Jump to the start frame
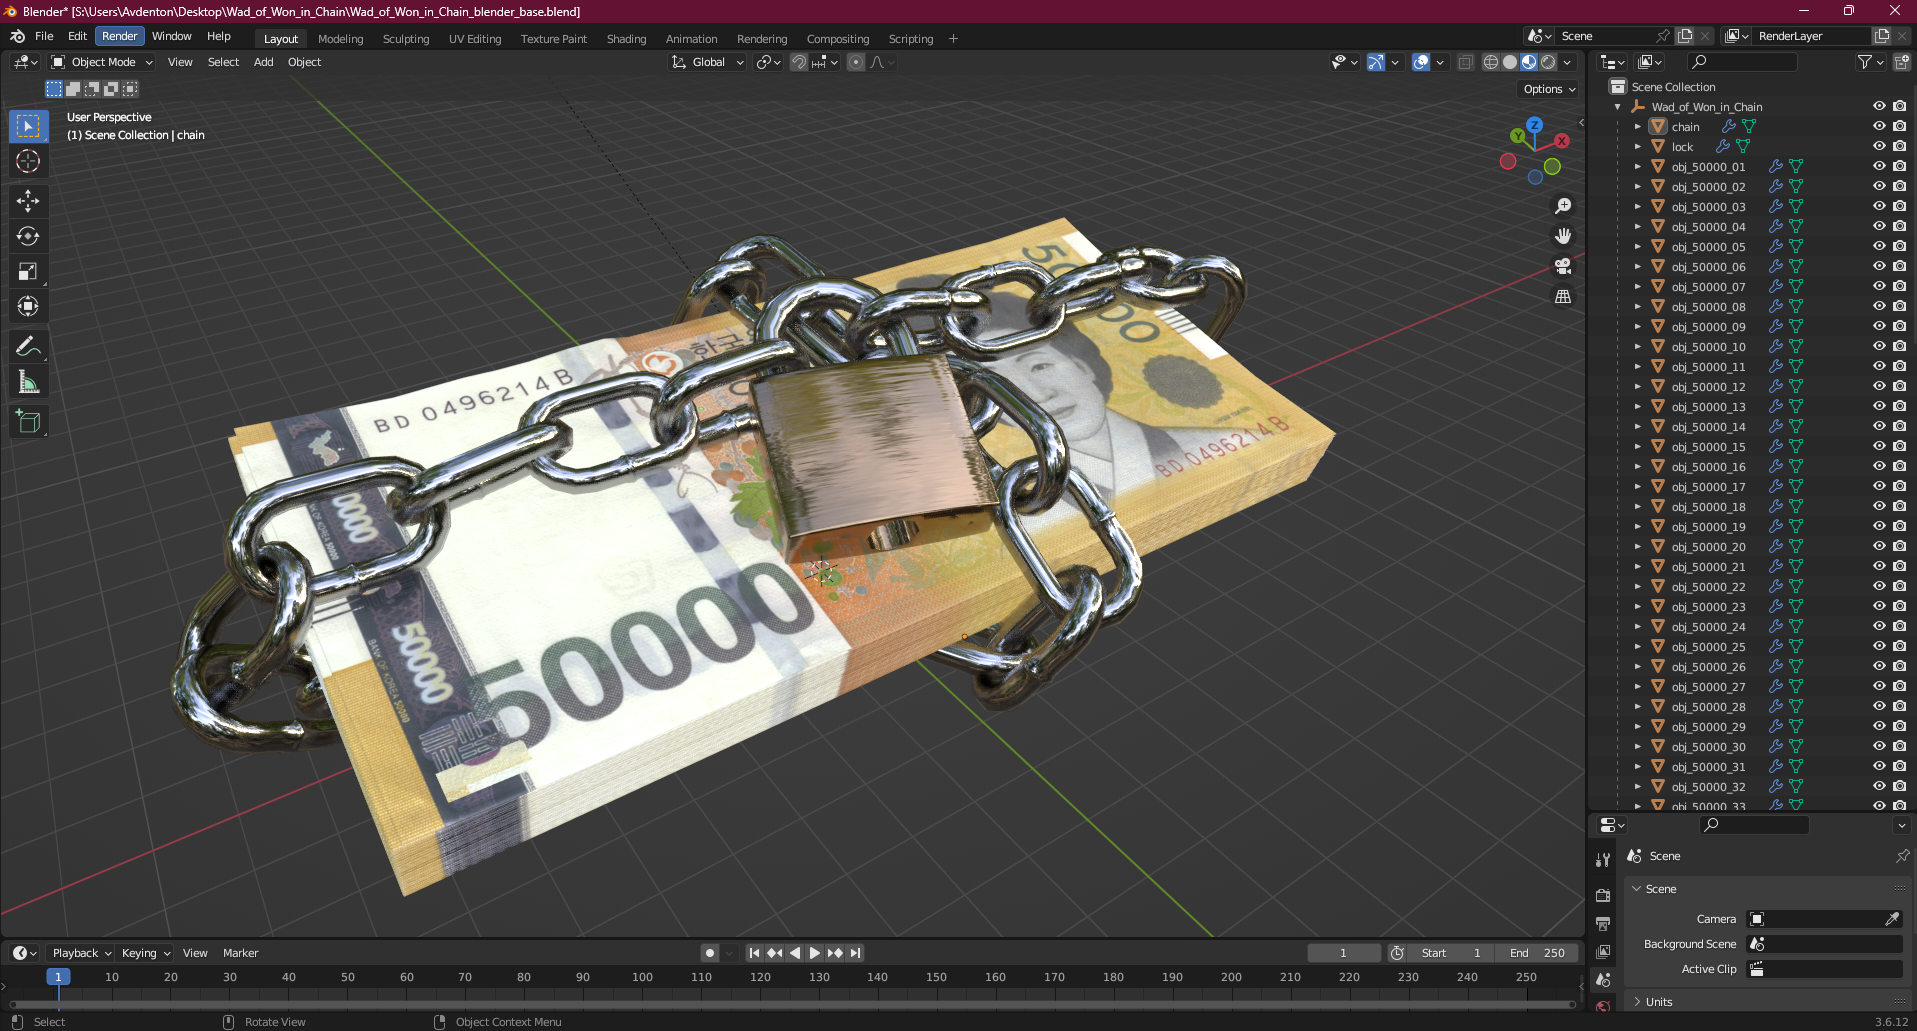1917x1031 pixels. point(754,953)
